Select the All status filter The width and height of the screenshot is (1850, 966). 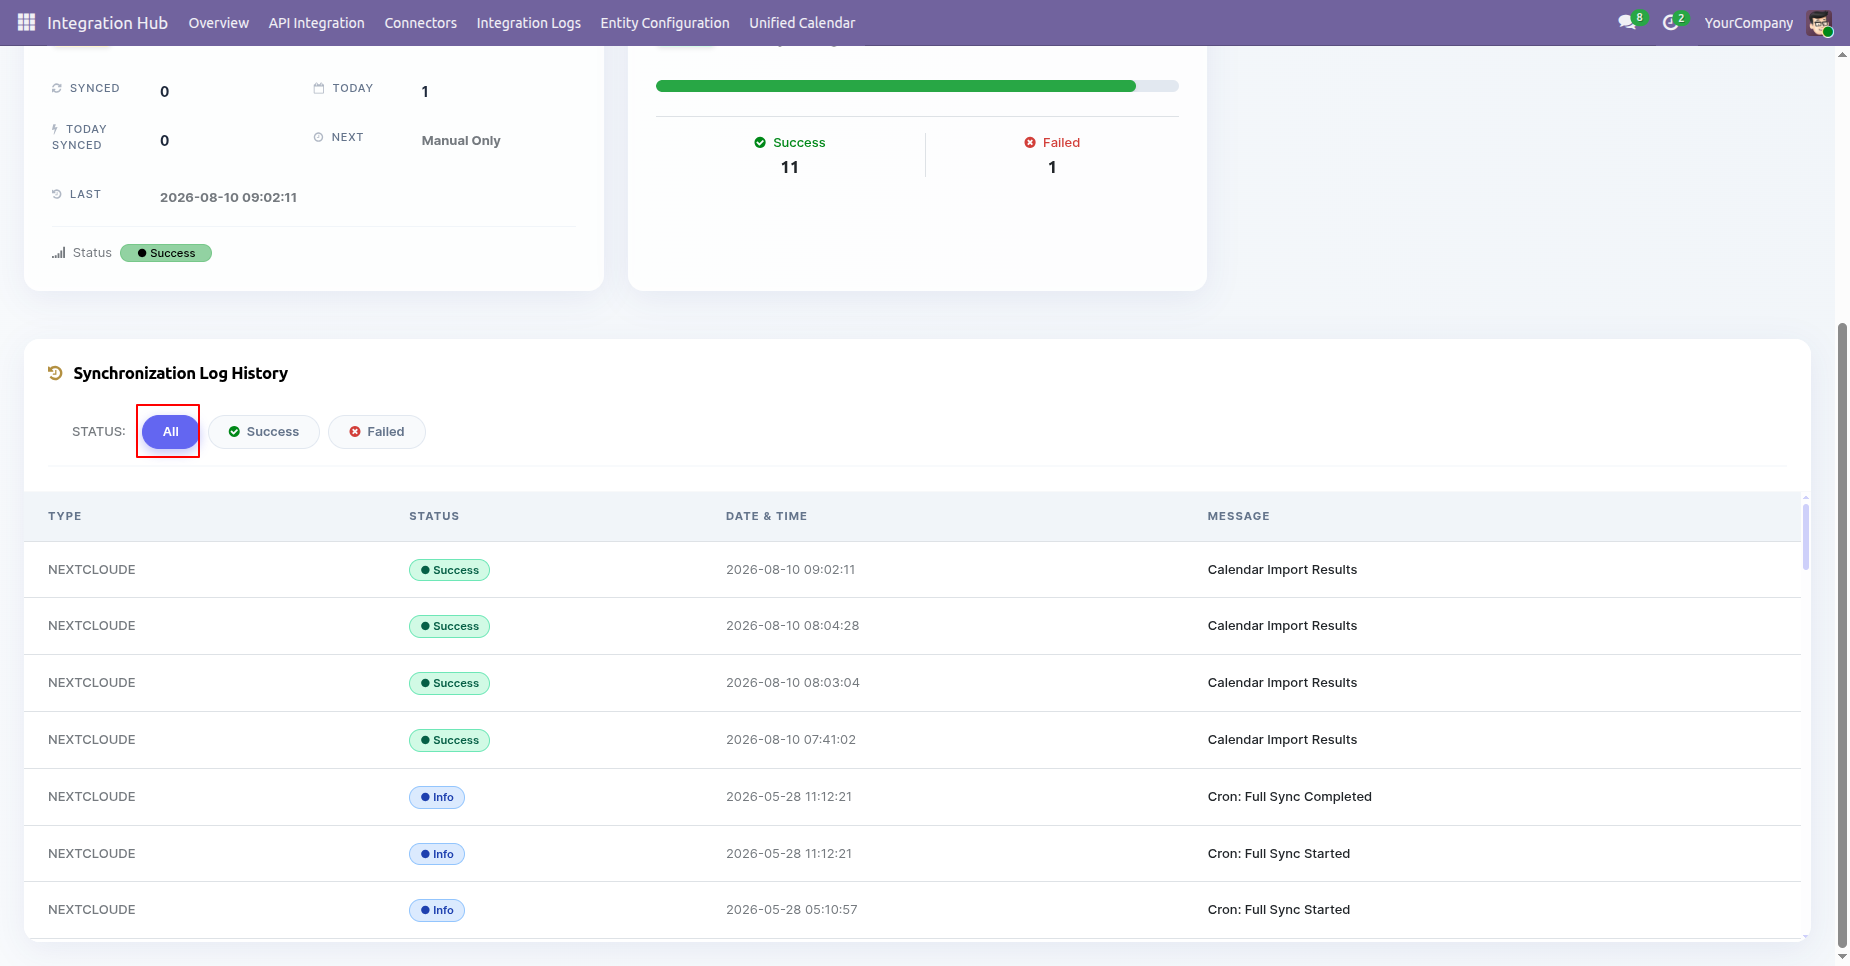[x=170, y=432]
